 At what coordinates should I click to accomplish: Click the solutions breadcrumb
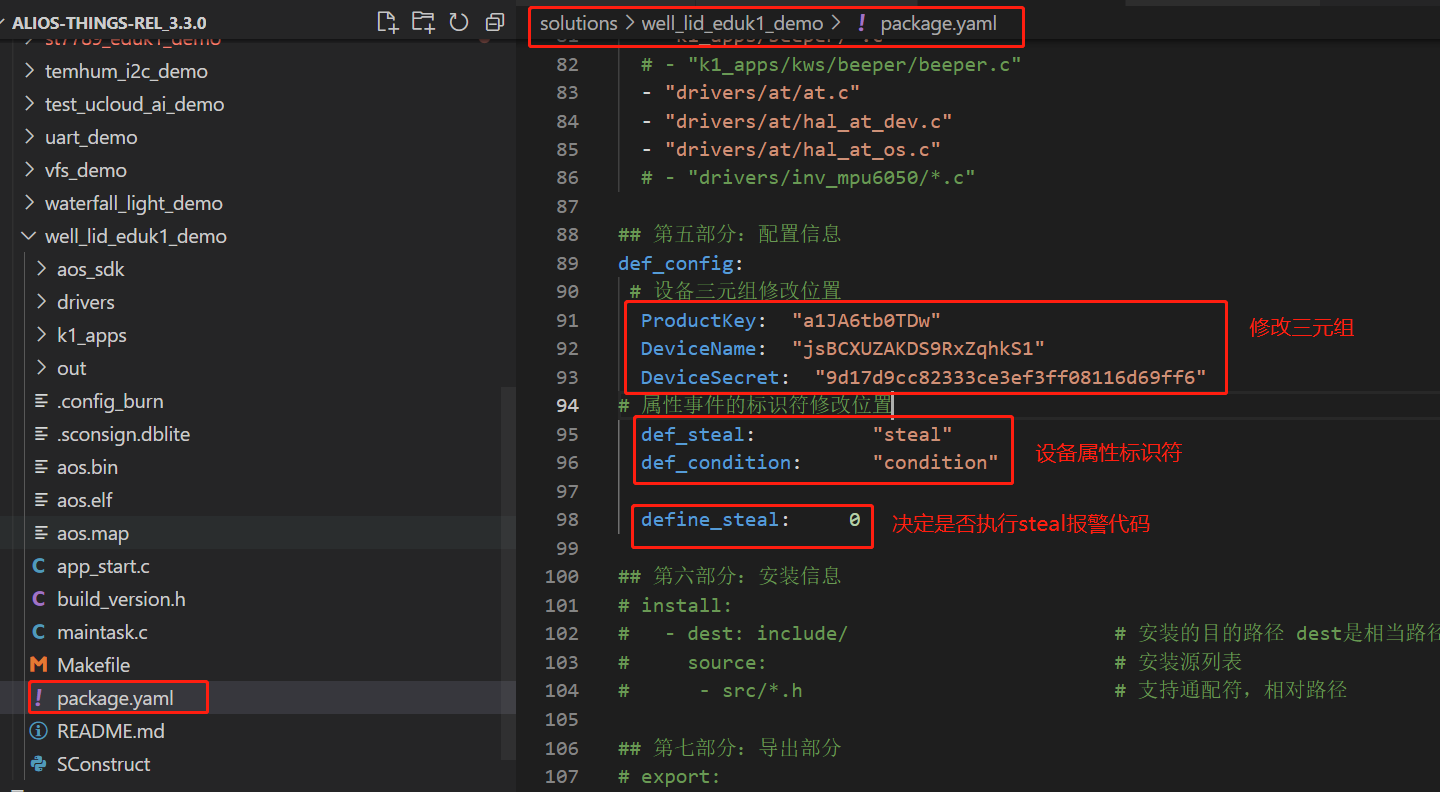(579, 23)
